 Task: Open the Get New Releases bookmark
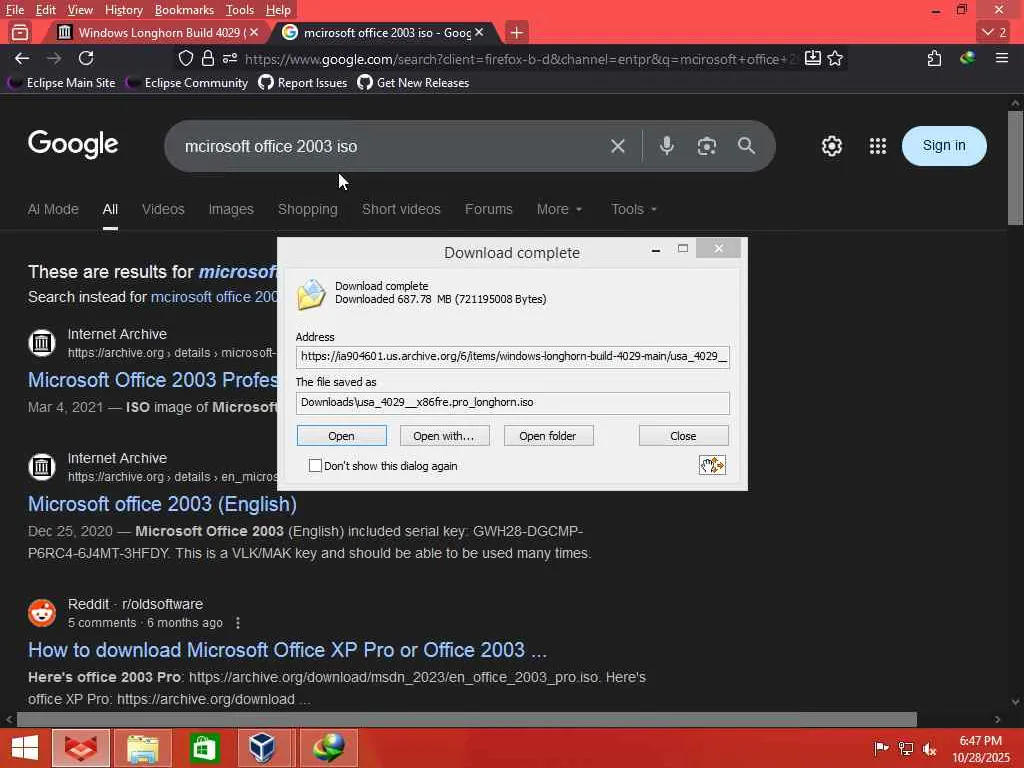(413, 83)
